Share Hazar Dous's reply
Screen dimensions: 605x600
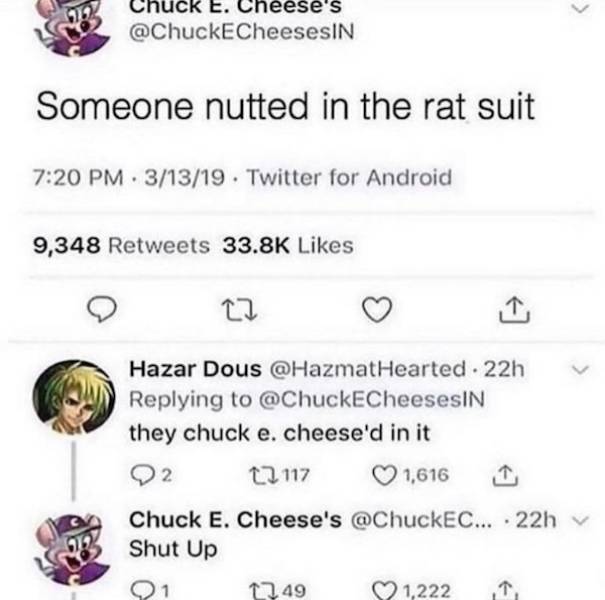505,475
